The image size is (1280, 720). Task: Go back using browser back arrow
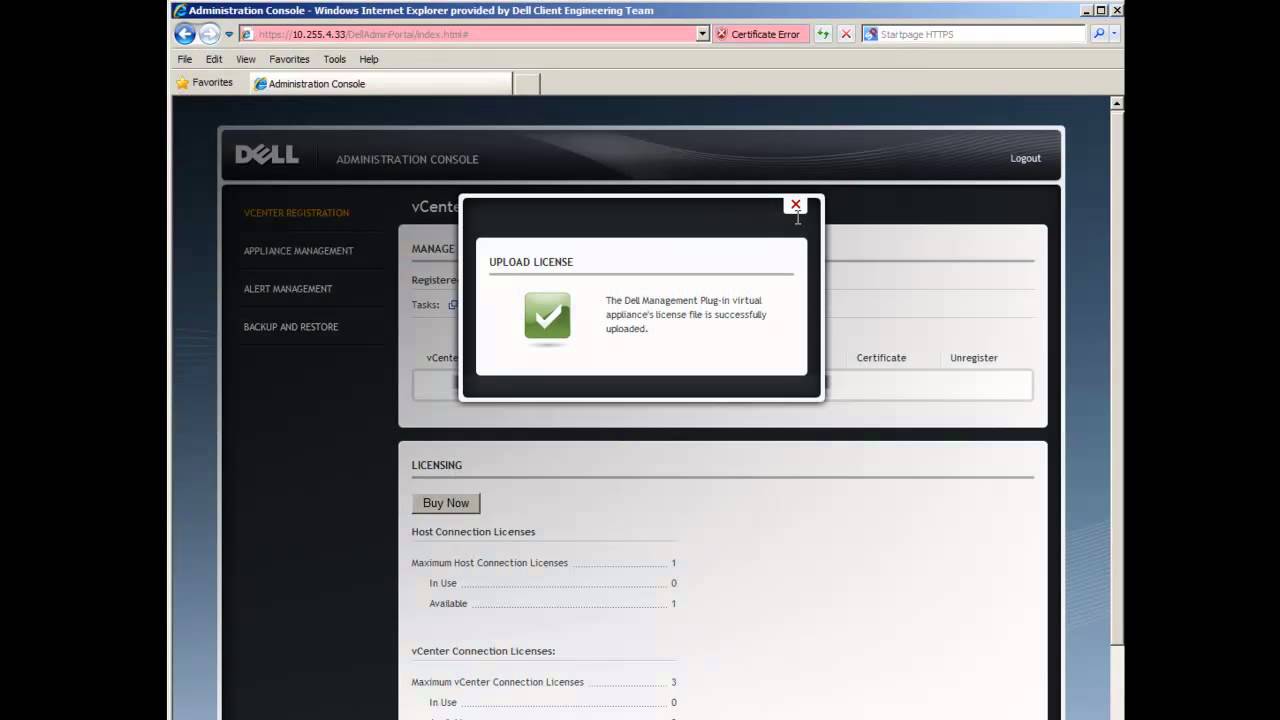click(x=185, y=34)
